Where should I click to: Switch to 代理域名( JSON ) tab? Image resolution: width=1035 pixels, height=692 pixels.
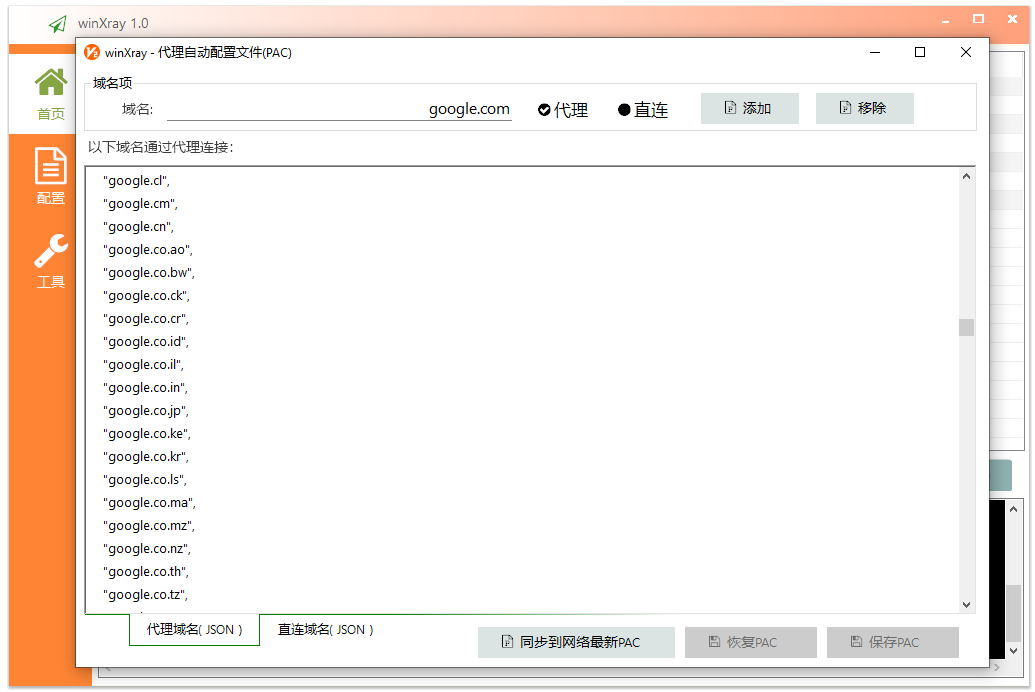pos(194,630)
